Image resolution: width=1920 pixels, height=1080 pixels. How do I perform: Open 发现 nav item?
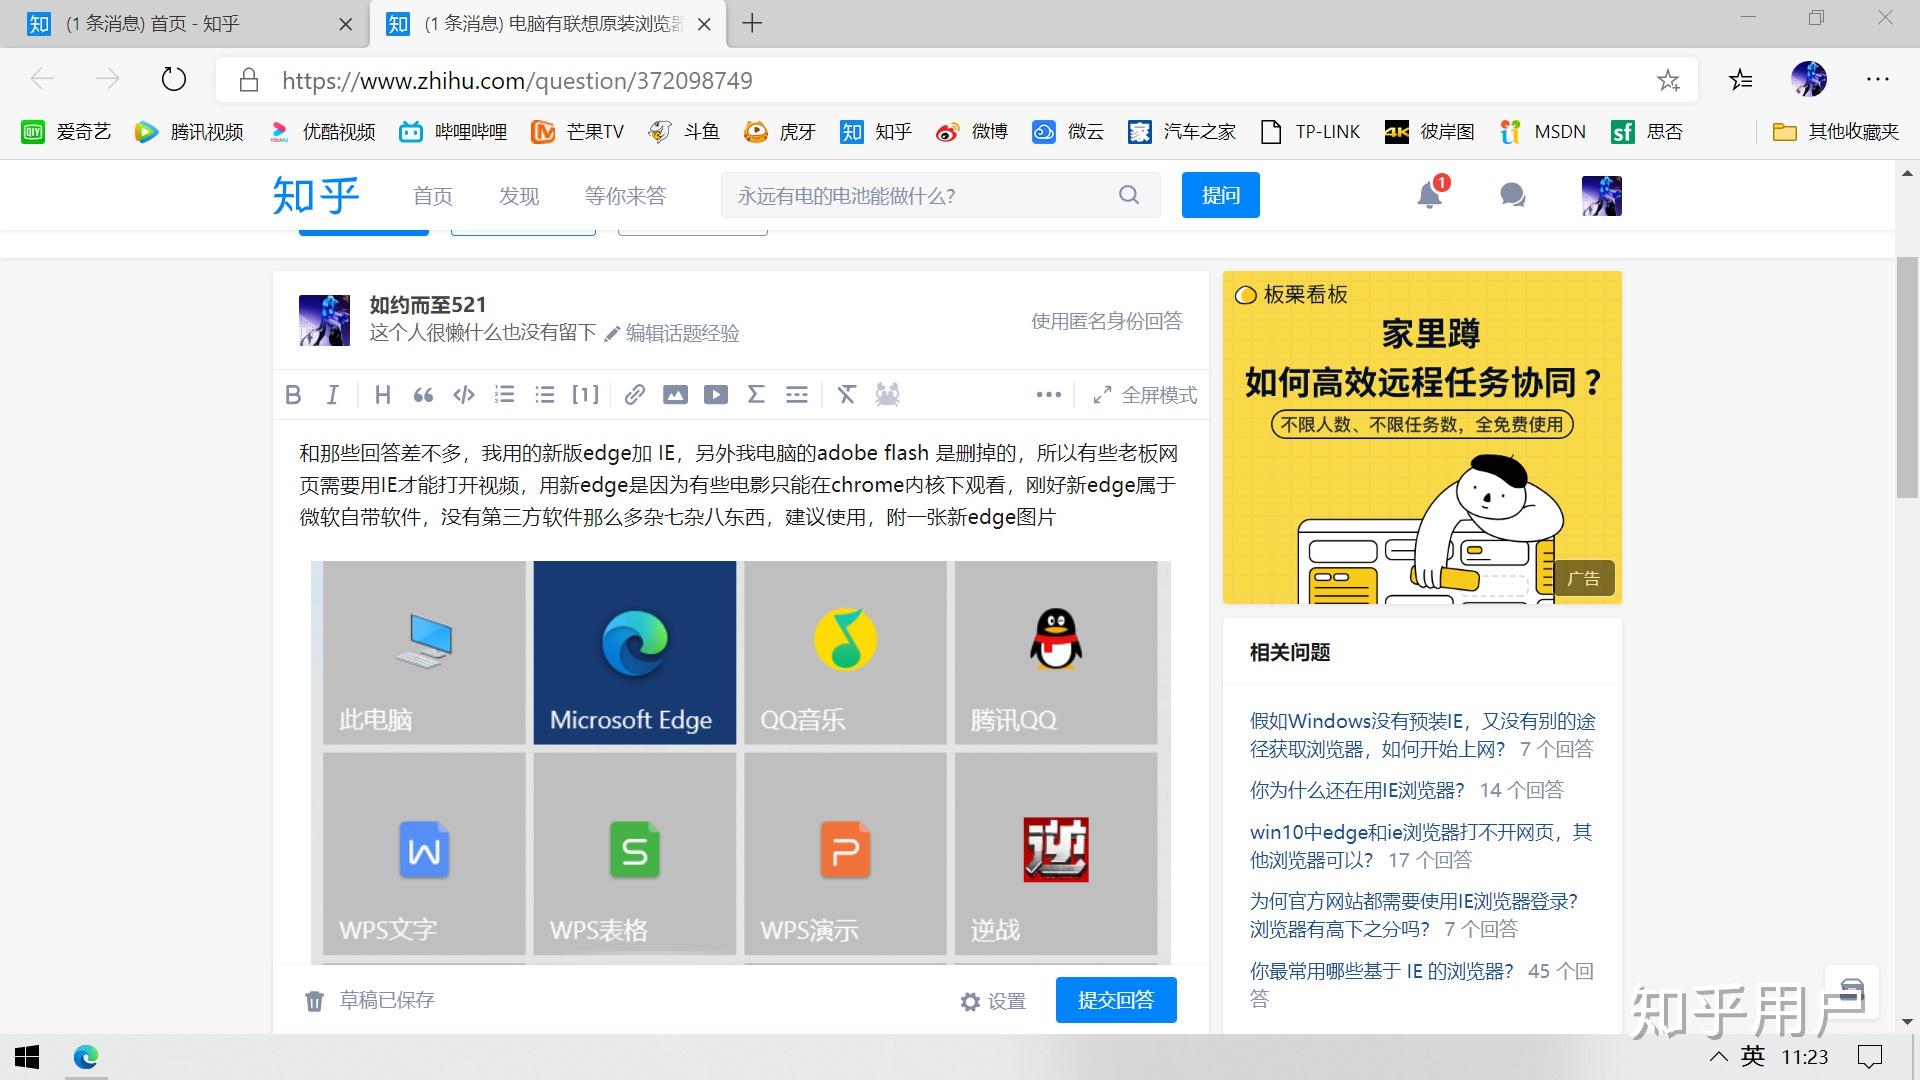pos(519,196)
